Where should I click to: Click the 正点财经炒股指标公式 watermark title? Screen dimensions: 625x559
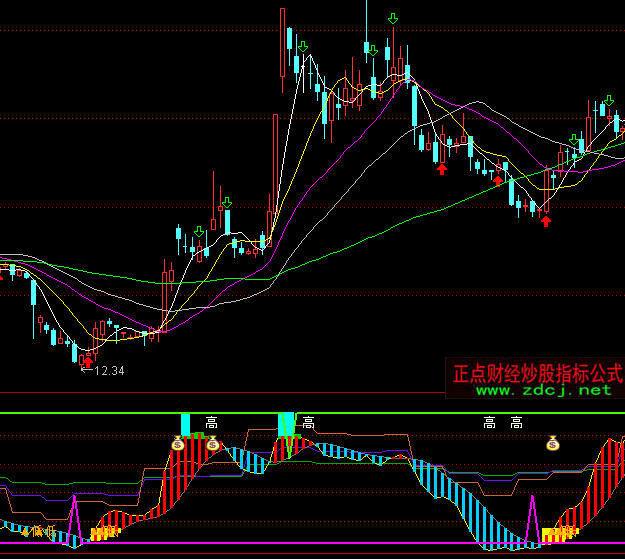pos(535,373)
